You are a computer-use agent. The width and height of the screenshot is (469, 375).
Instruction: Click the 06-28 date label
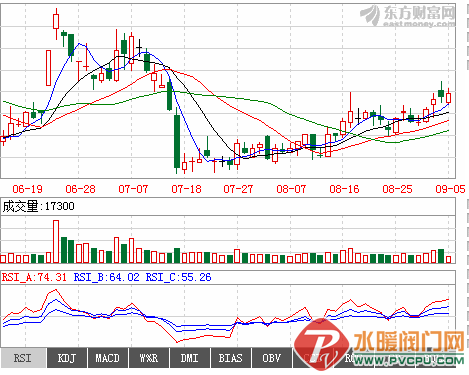tap(80, 189)
